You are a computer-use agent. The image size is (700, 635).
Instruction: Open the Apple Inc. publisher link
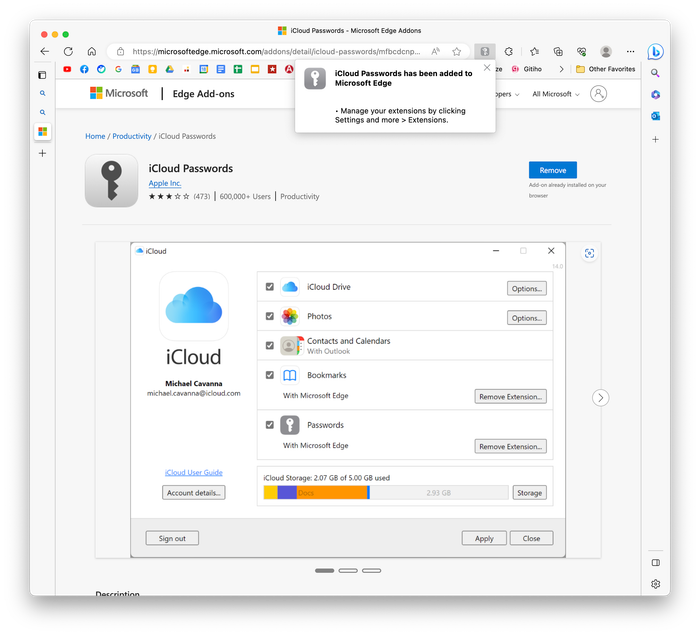[x=165, y=183]
